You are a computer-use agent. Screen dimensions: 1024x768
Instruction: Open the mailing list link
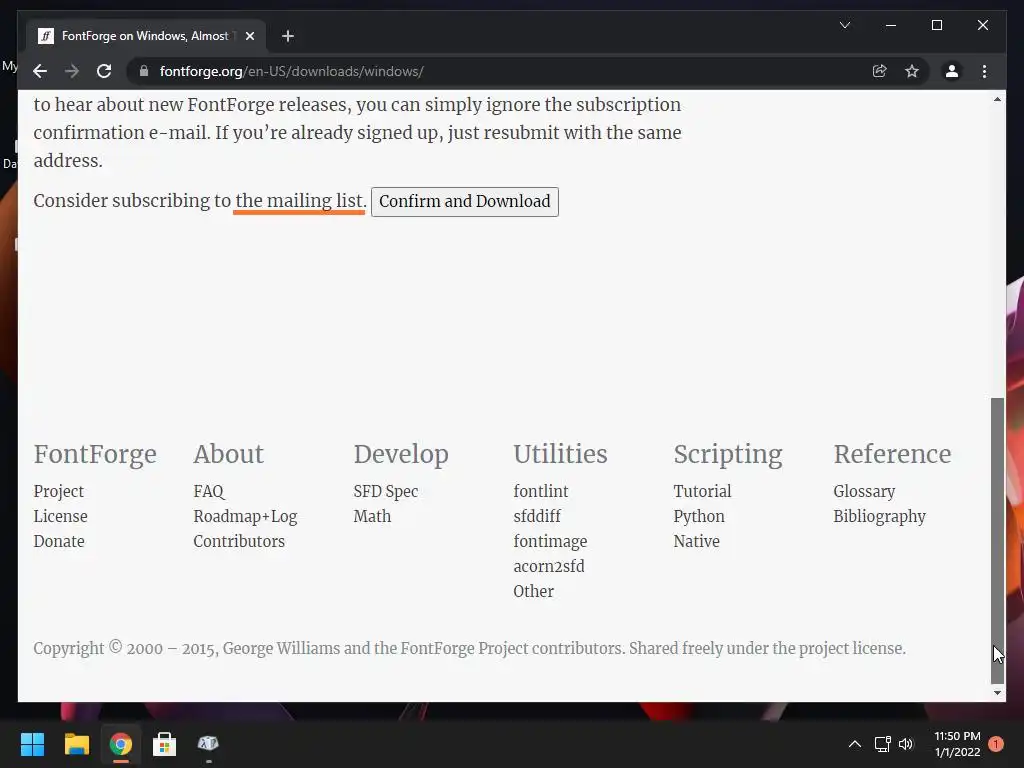click(x=300, y=201)
